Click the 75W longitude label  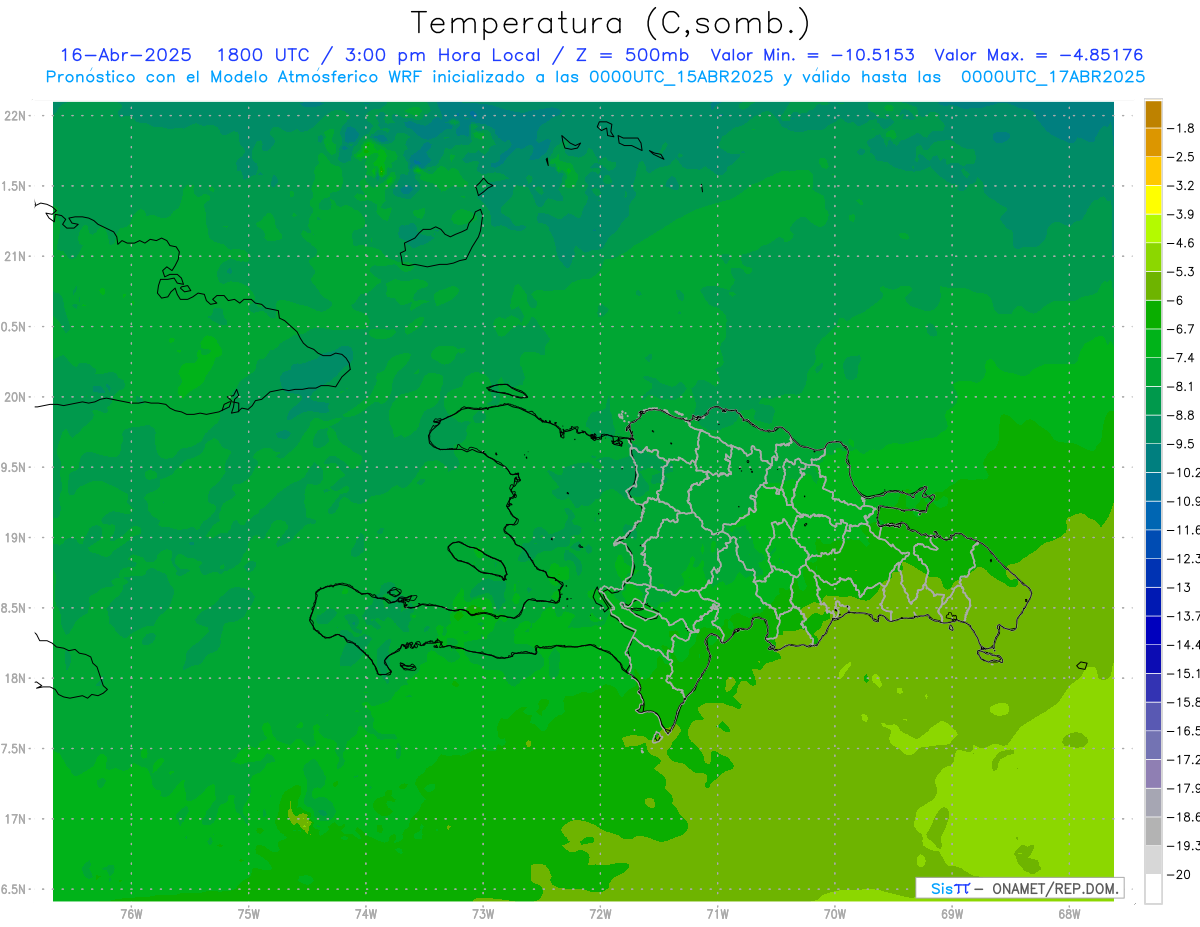click(x=249, y=913)
